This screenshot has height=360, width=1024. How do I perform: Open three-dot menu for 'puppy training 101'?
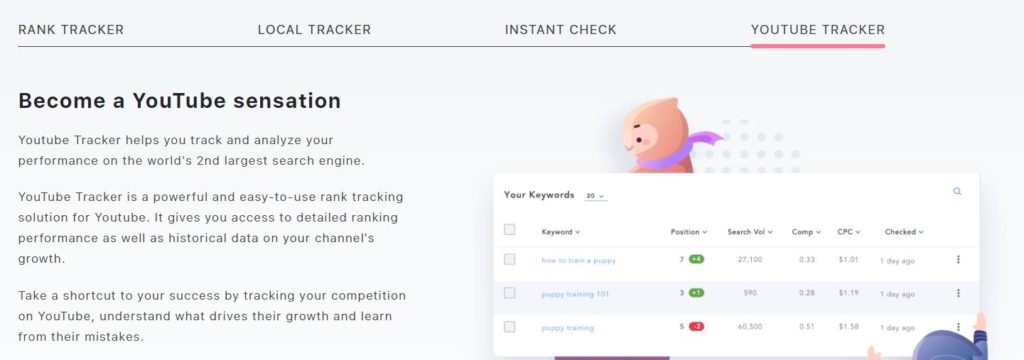click(958, 293)
